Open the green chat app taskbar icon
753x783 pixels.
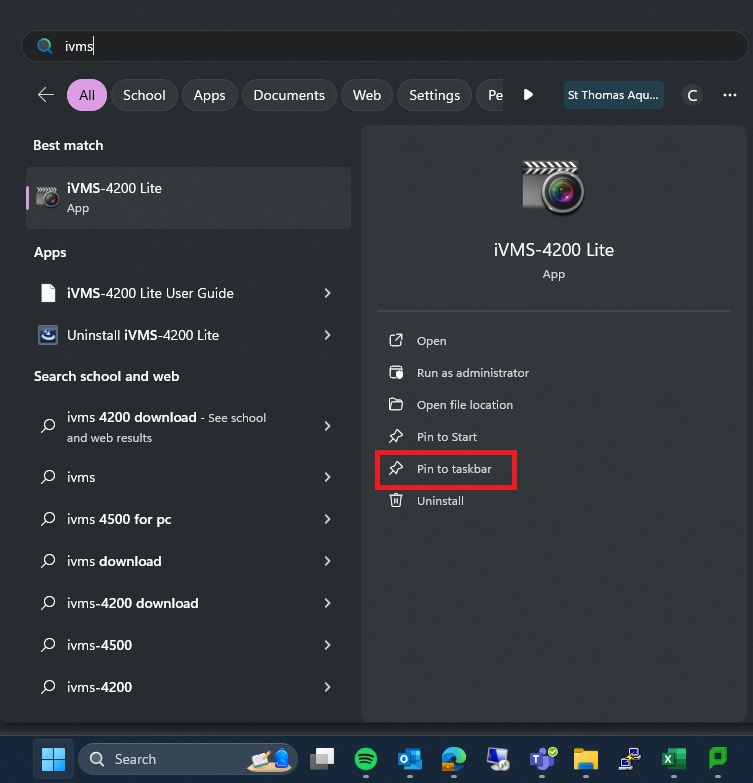point(718,759)
